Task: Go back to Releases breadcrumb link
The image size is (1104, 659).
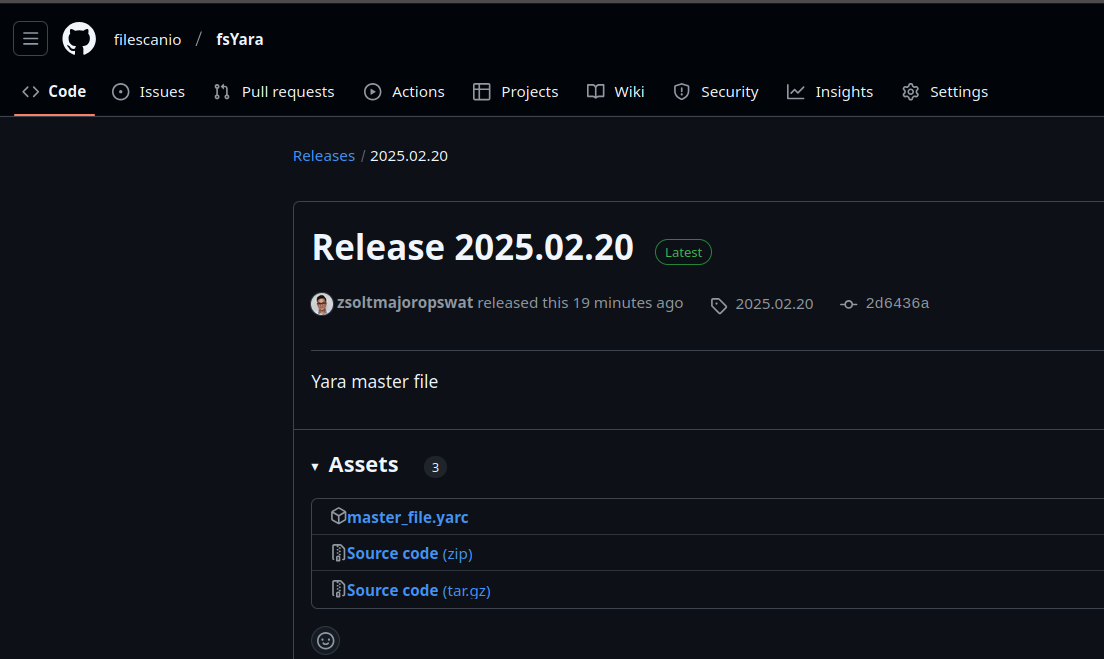Action: coord(324,156)
